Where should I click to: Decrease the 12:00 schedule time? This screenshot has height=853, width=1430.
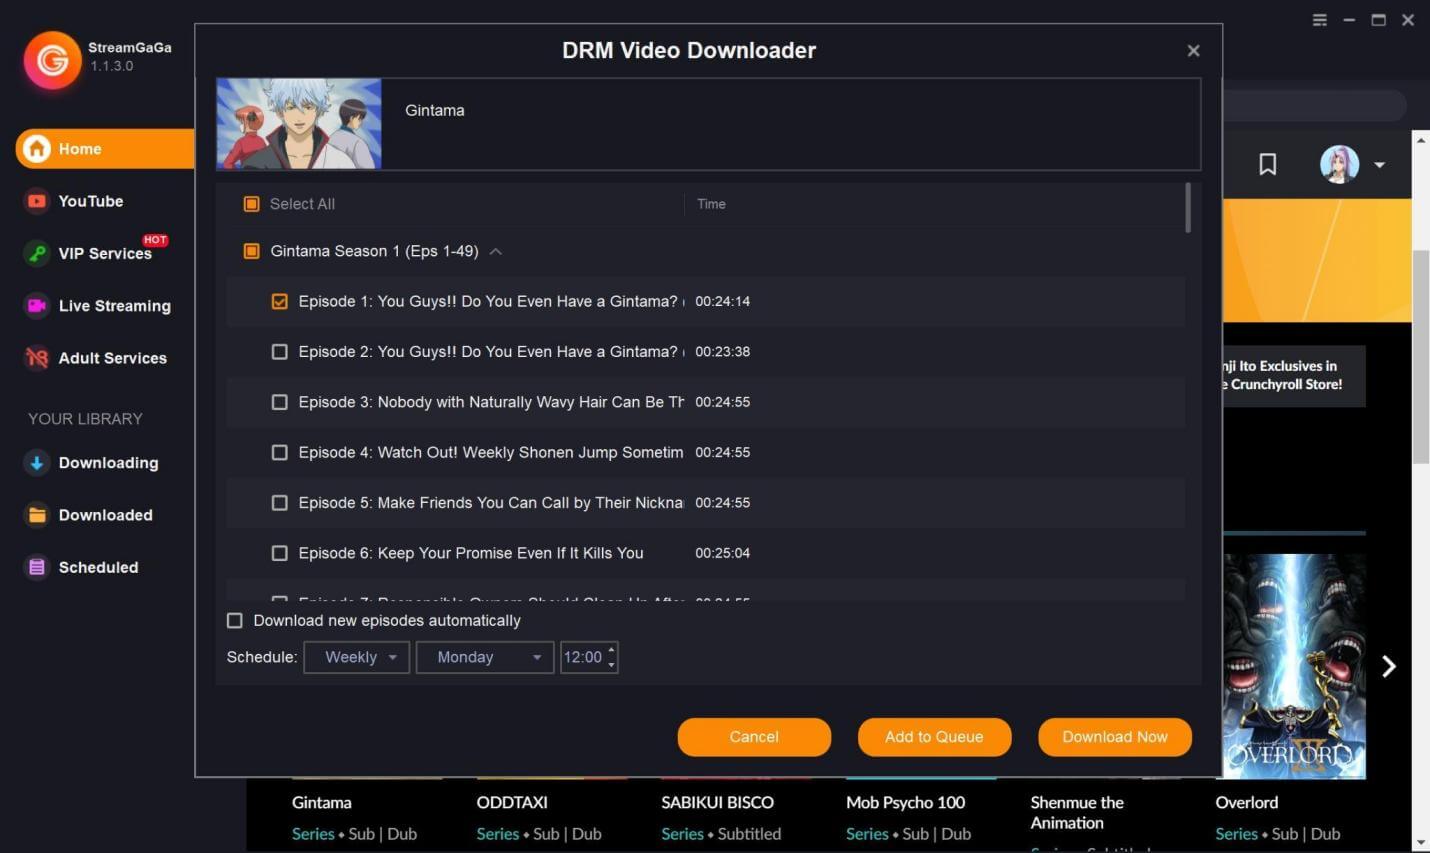point(612,665)
